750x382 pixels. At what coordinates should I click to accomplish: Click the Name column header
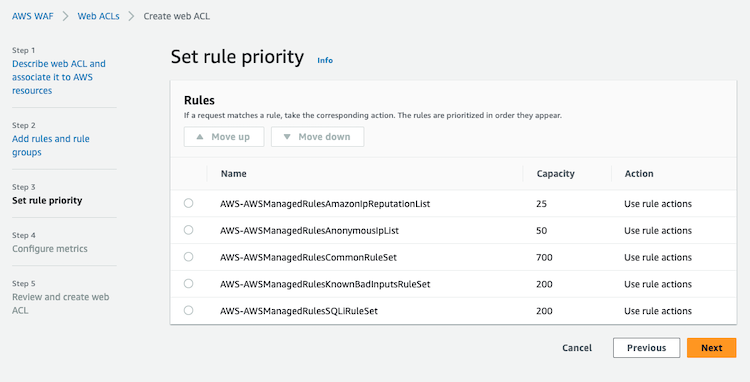click(x=233, y=174)
